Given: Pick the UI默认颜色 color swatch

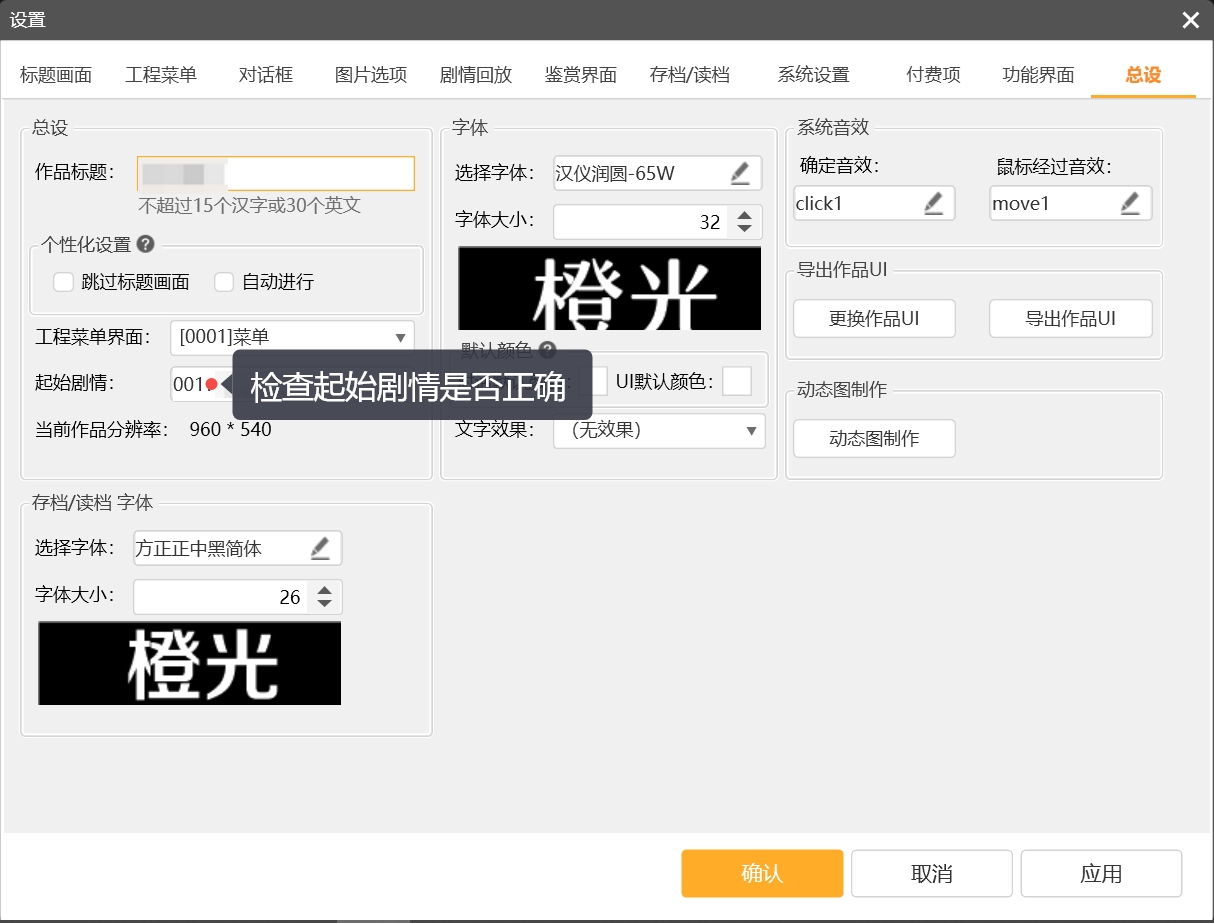Looking at the screenshot, I should click(x=737, y=381).
